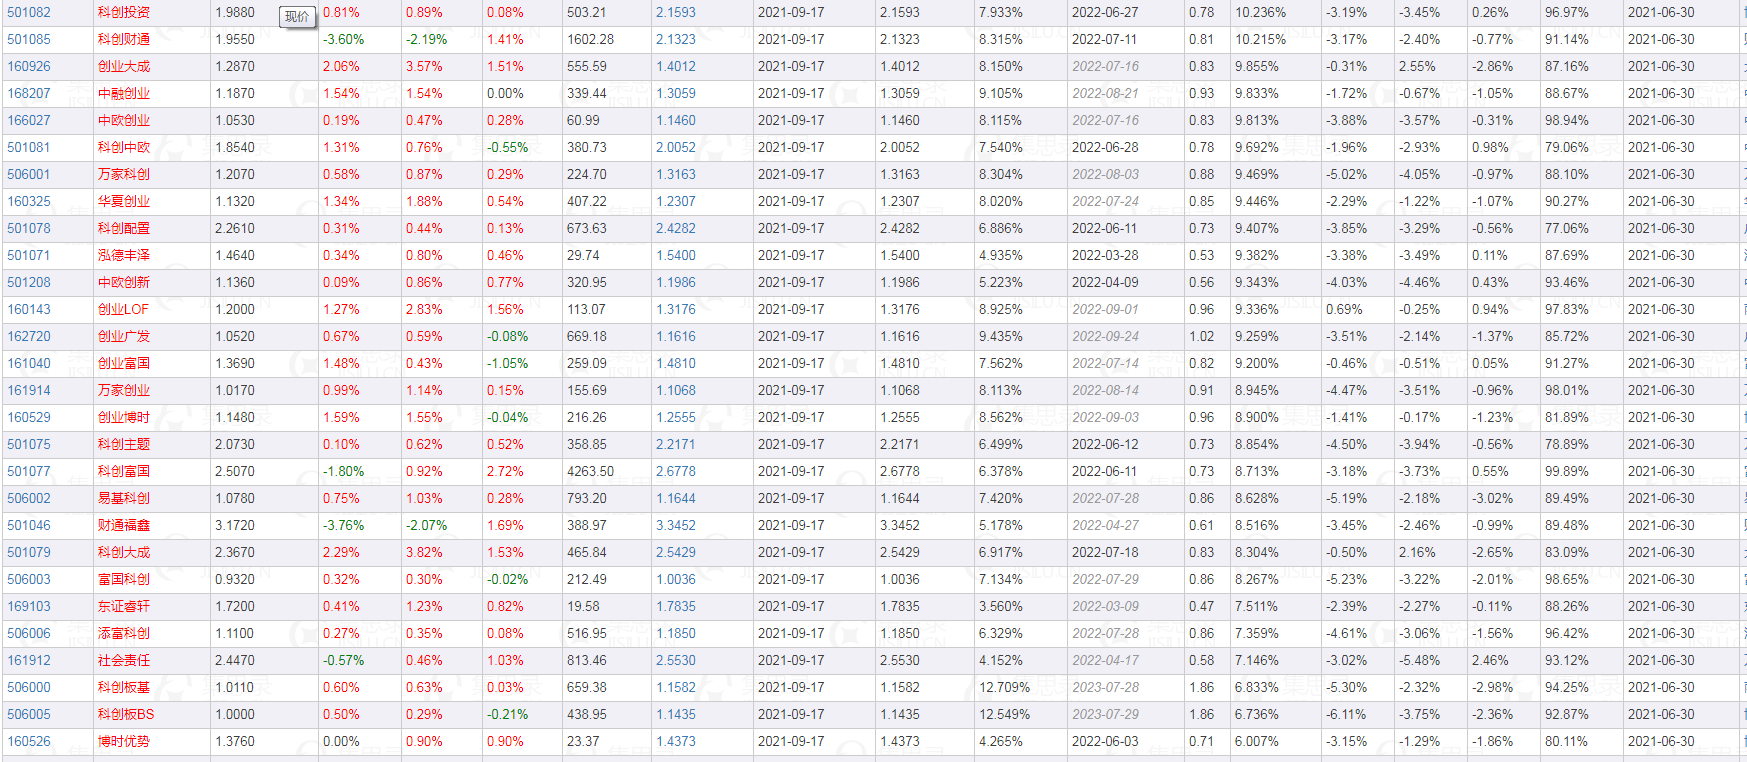Open fund code 160325
Viewport: 1747px width, 762px height.
[x=29, y=201]
